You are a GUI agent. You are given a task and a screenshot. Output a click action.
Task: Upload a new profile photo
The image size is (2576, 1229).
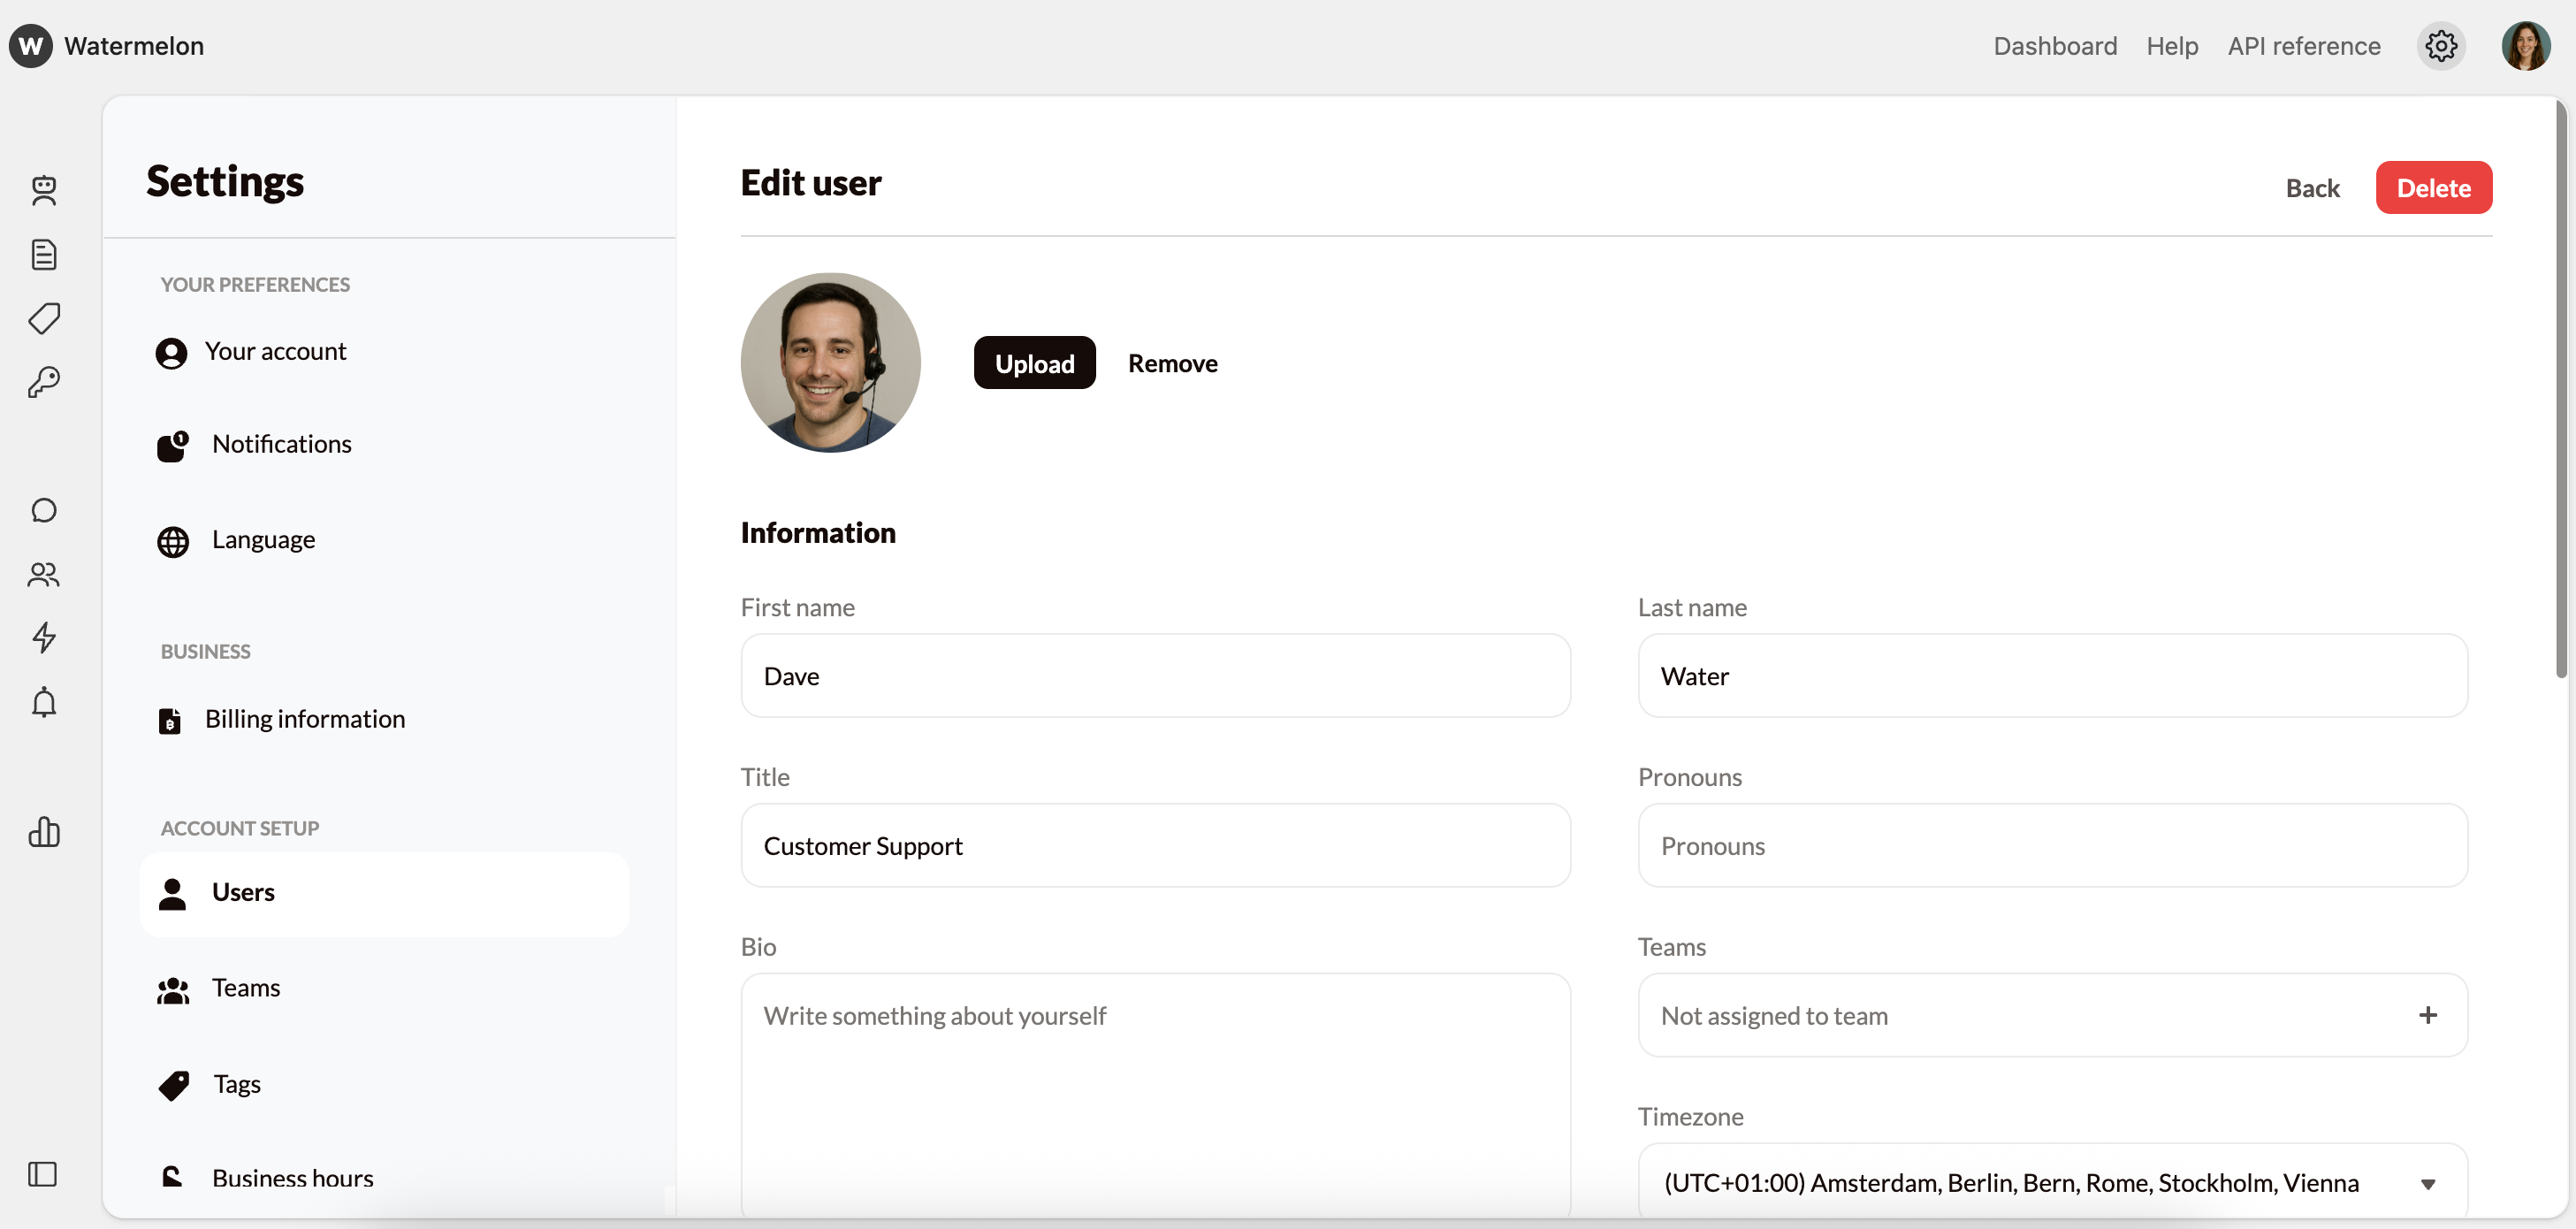point(1034,362)
